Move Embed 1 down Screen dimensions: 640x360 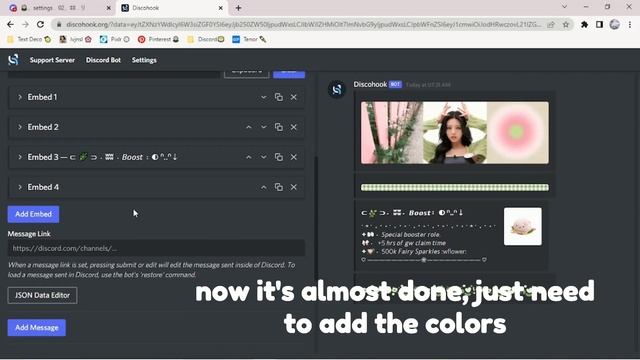tap(264, 97)
